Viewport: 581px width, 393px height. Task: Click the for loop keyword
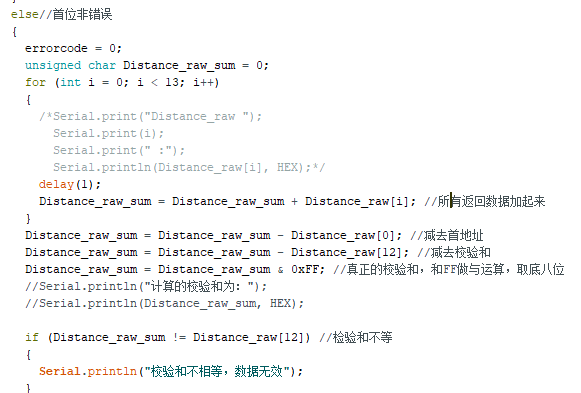coord(35,82)
